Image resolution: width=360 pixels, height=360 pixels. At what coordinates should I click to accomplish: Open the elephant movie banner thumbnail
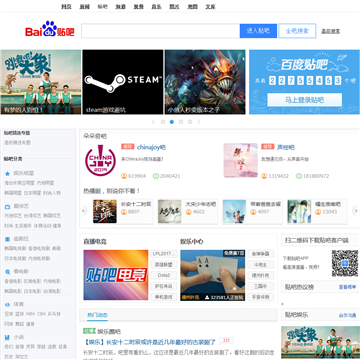point(40,82)
